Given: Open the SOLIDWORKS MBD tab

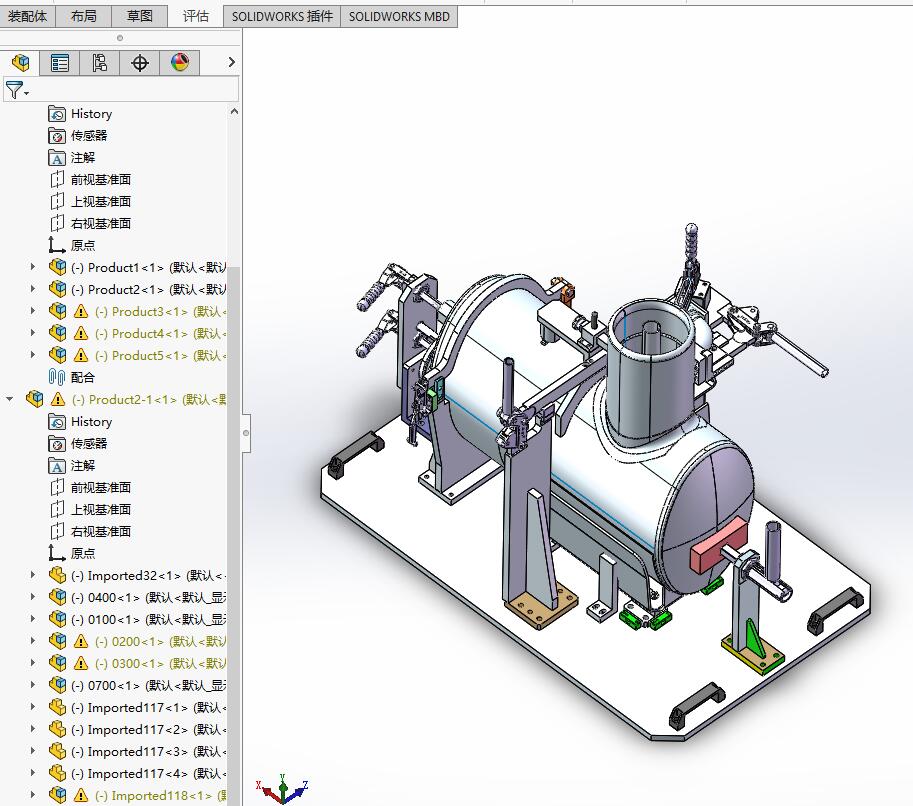Looking at the screenshot, I should (399, 16).
